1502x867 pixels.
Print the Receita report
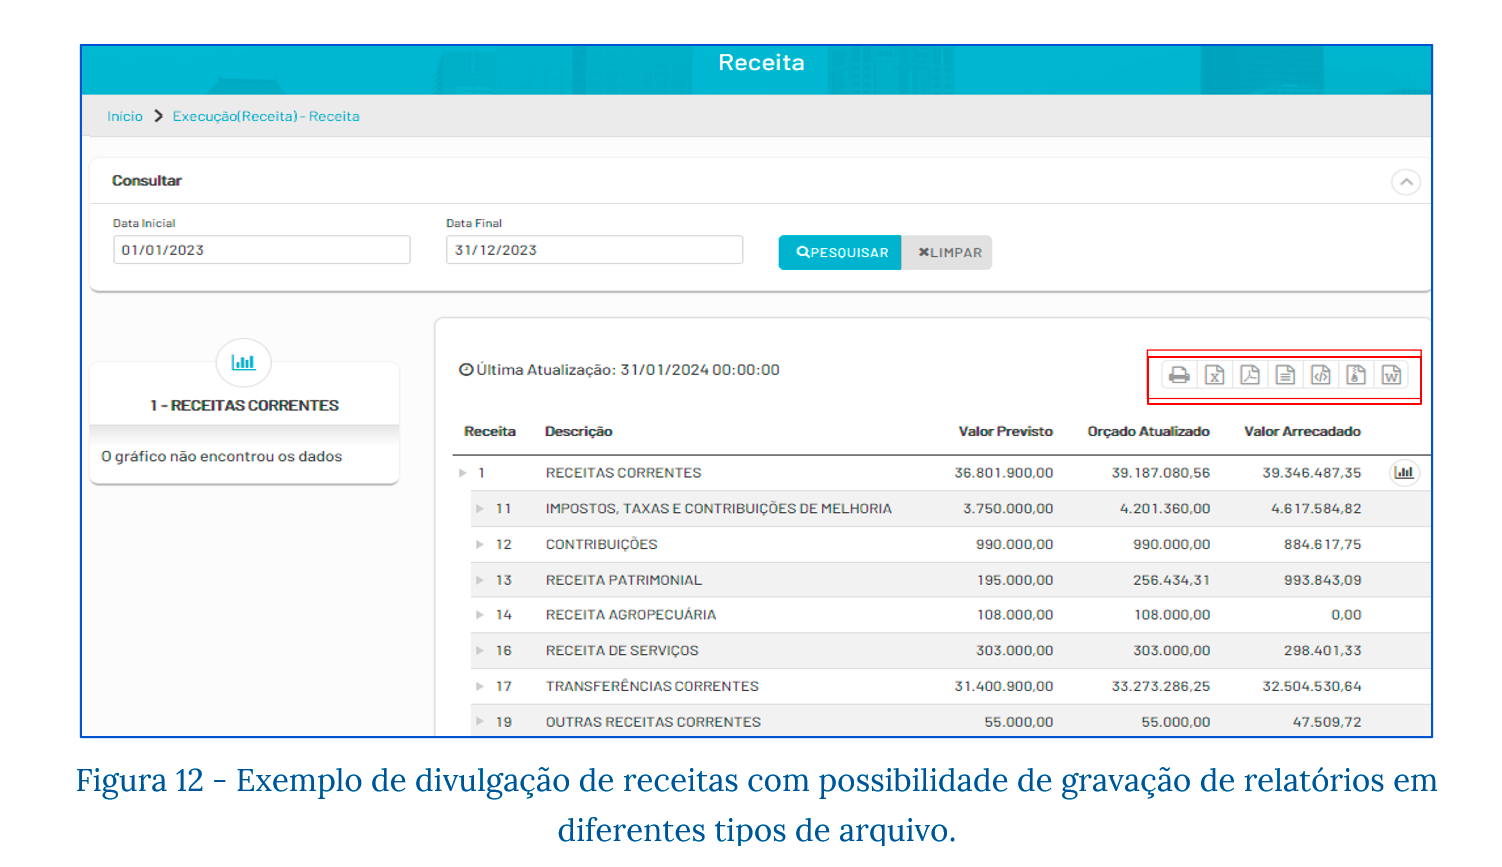[x=1179, y=375]
